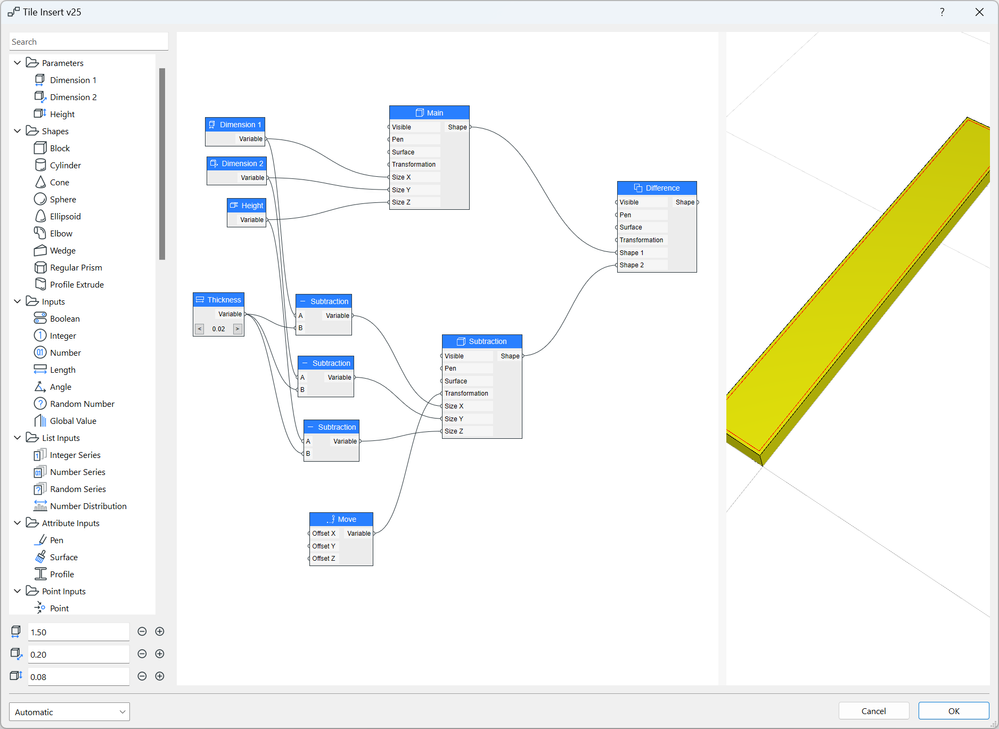Increase the 1.50 dimension value
This screenshot has height=729, width=999.
coord(160,632)
